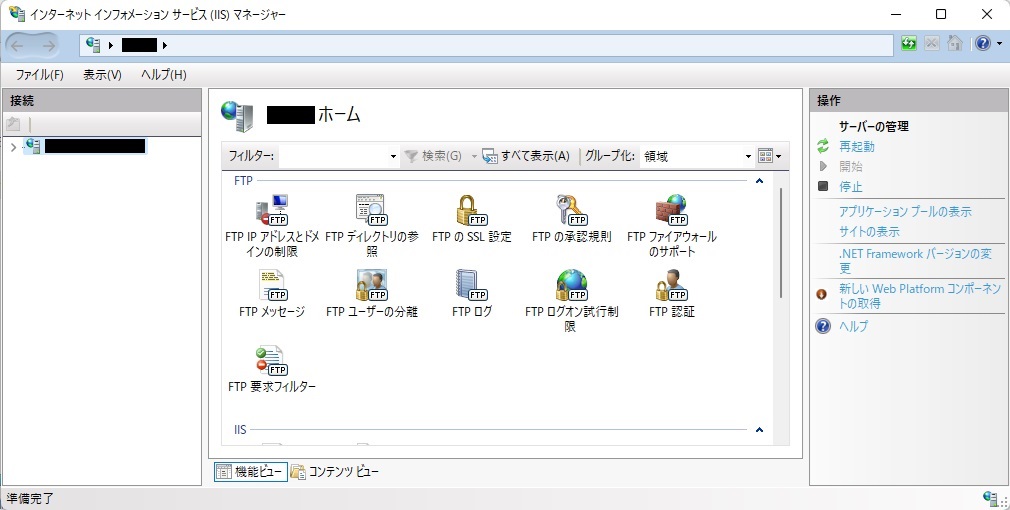The height and width of the screenshot is (510, 1010).
Task: Click the view mode icon button
Action: [x=765, y=156]
